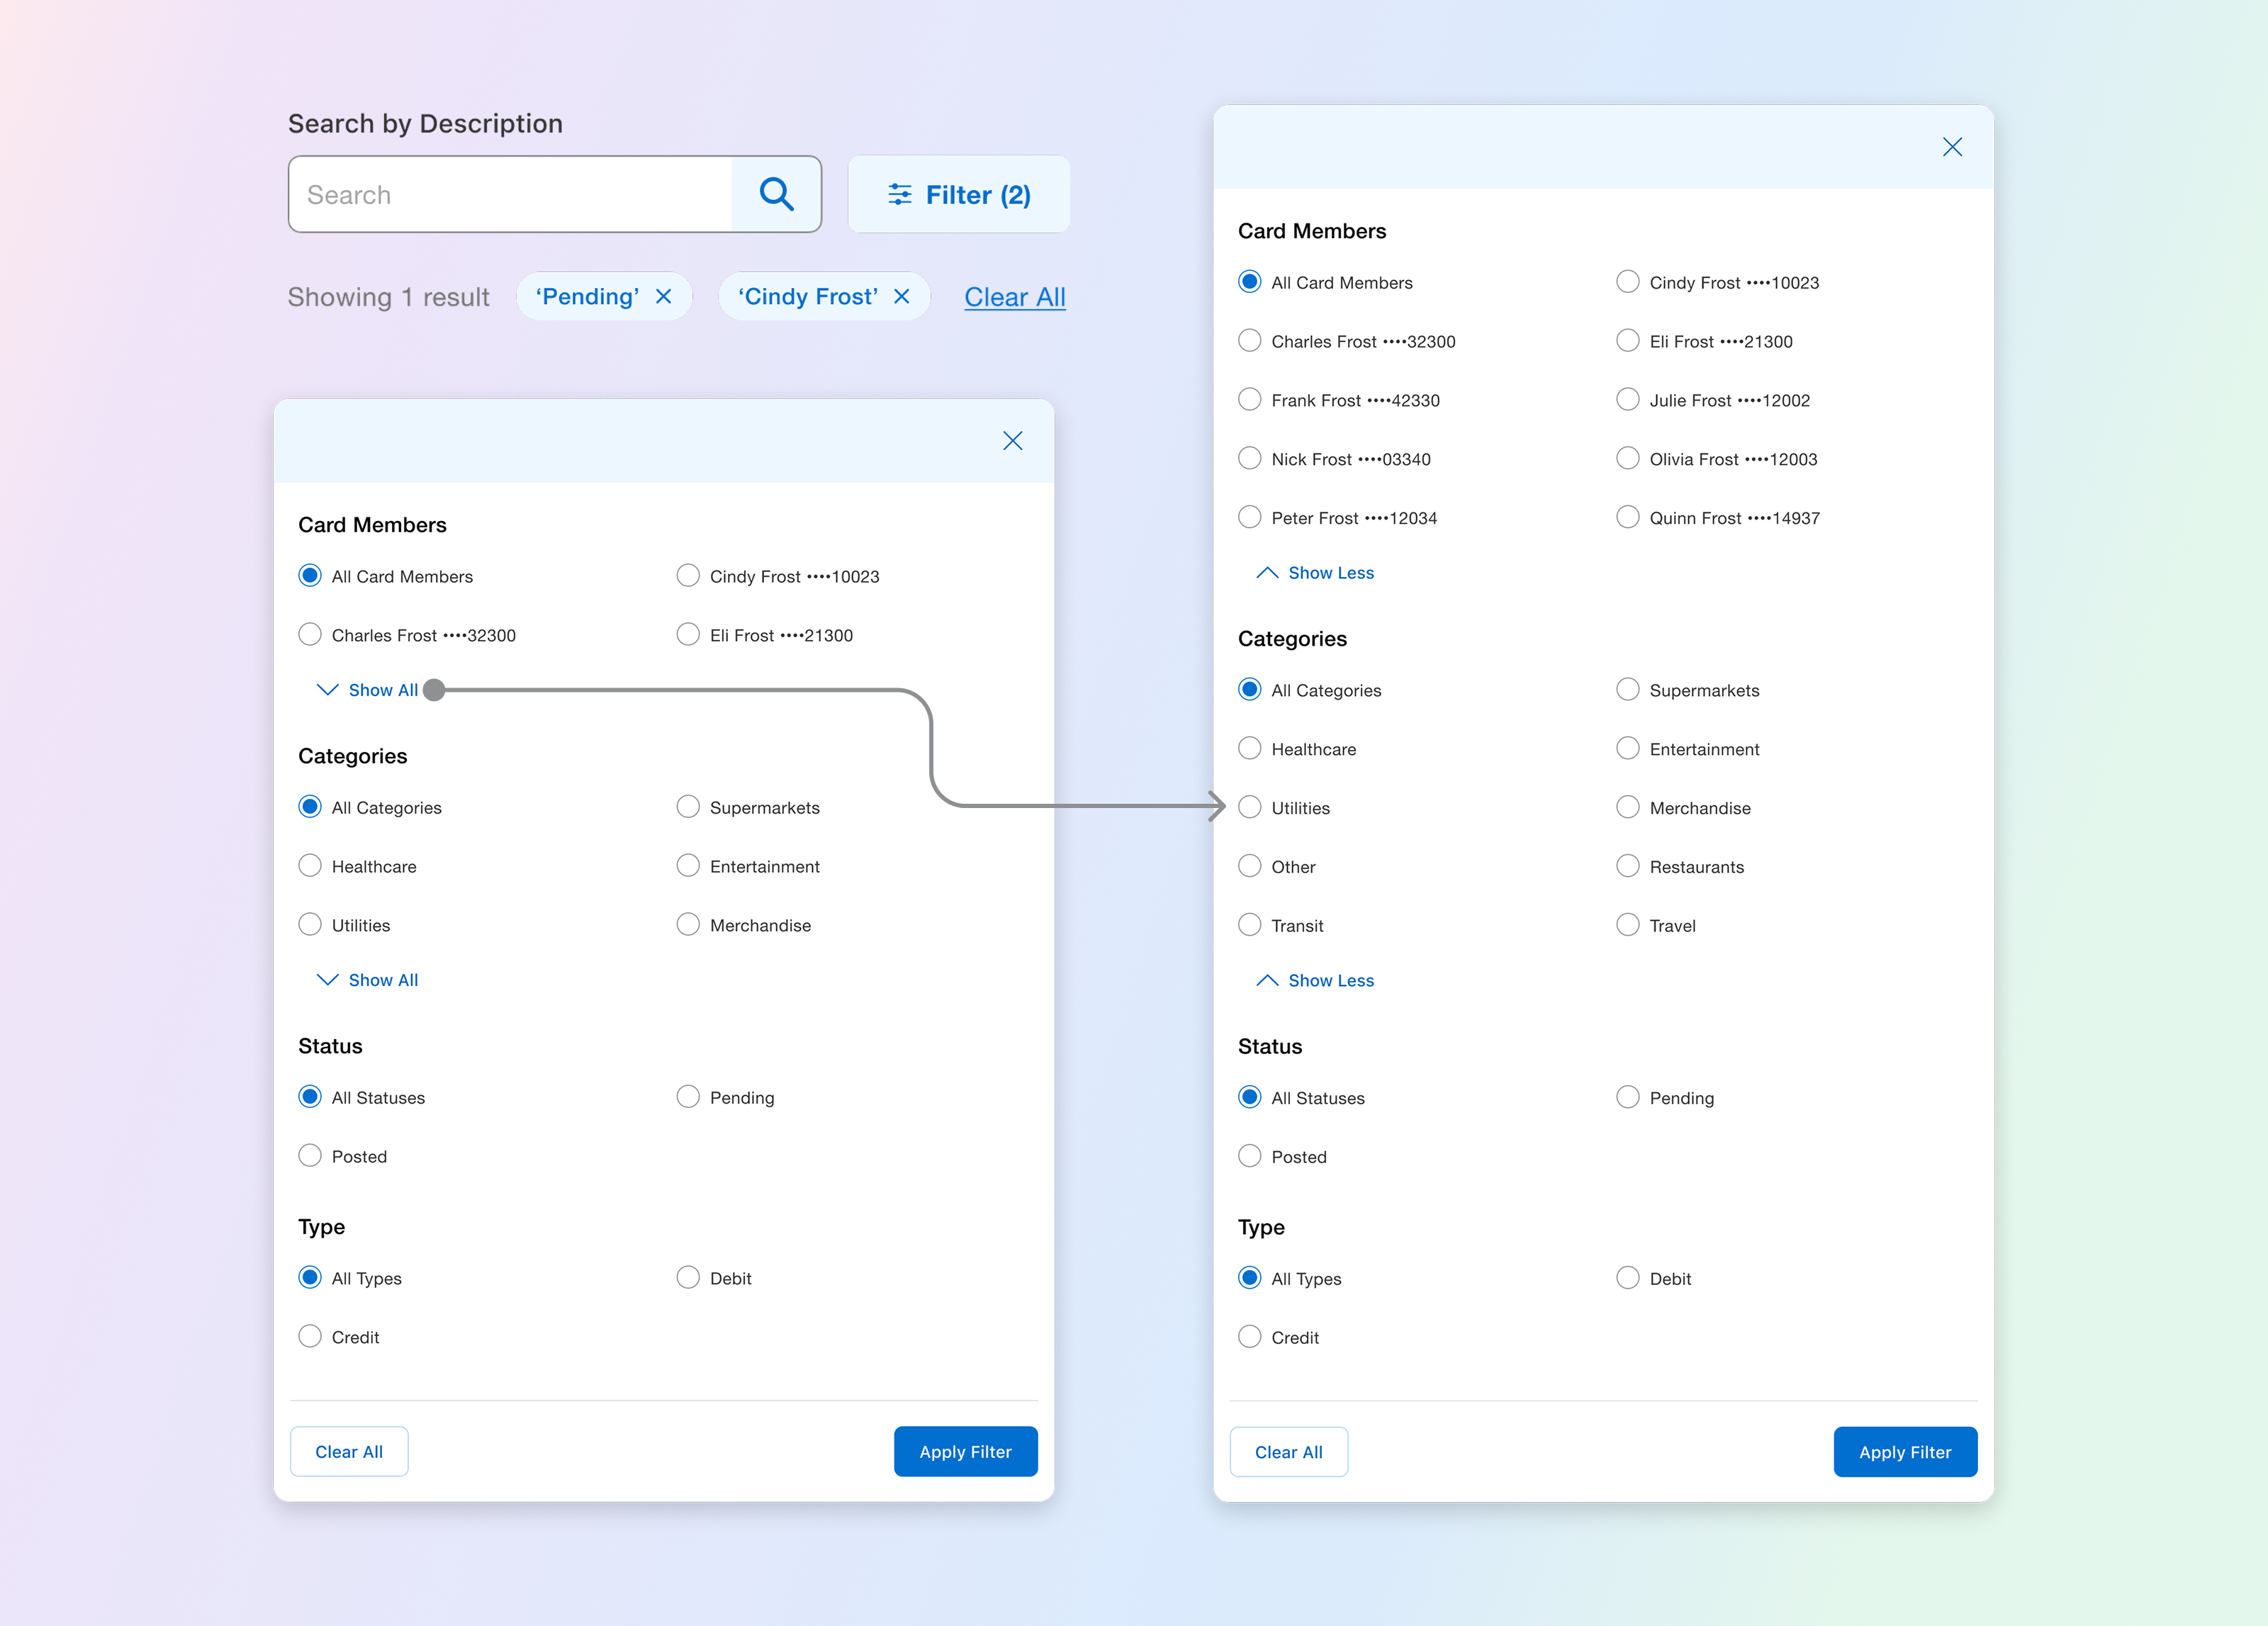The height and width of the screenshot is (1626, 2268).
Task: Select Cindy Frost ••••10023 in right panel
Action: pos(1628,282)
